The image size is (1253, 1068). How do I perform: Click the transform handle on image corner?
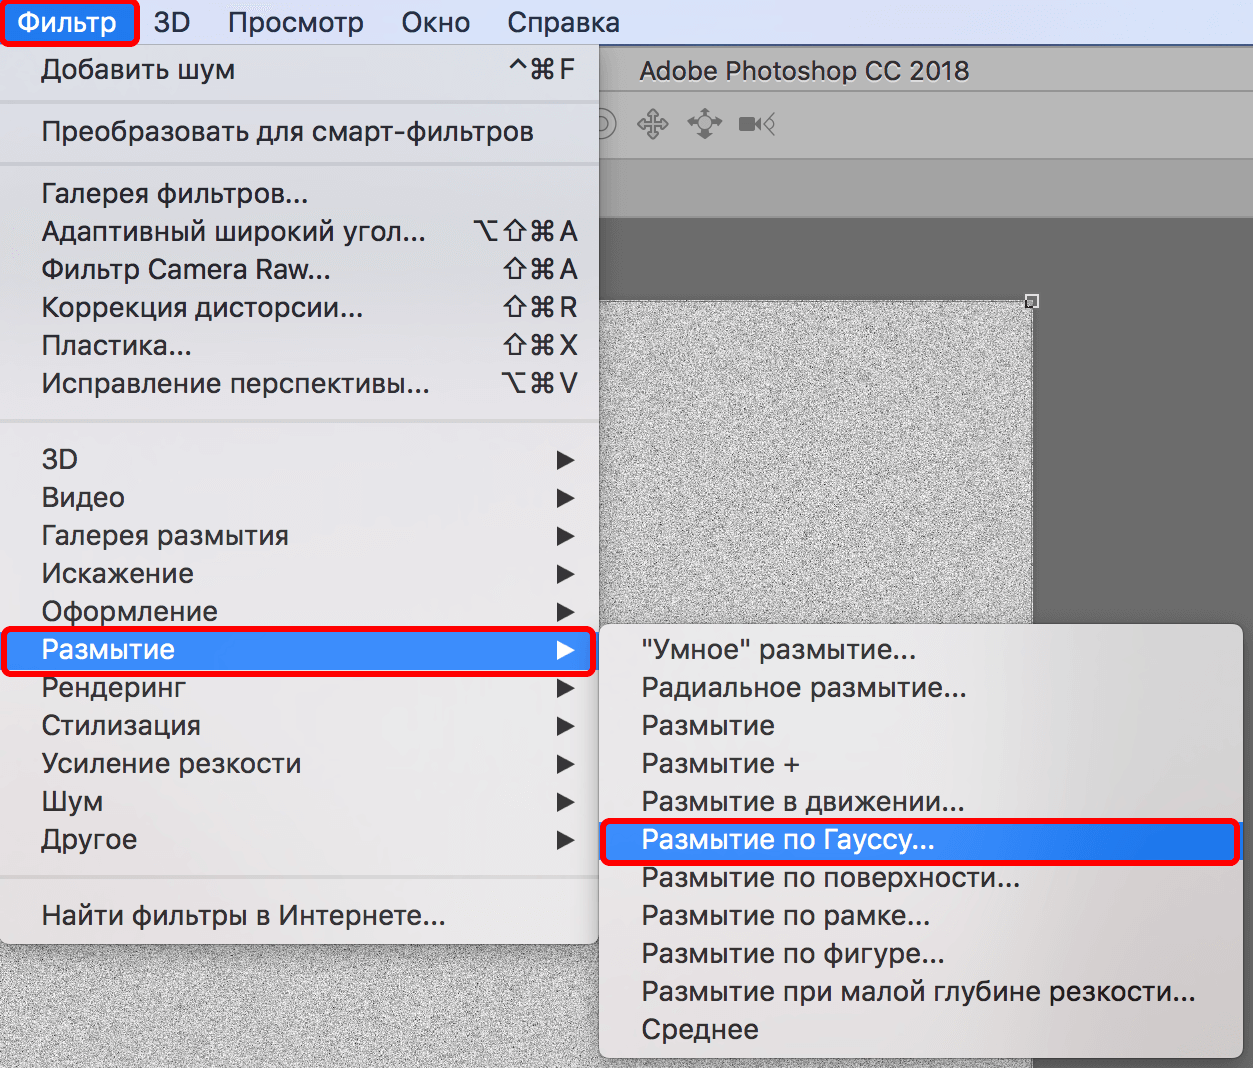1032,300
